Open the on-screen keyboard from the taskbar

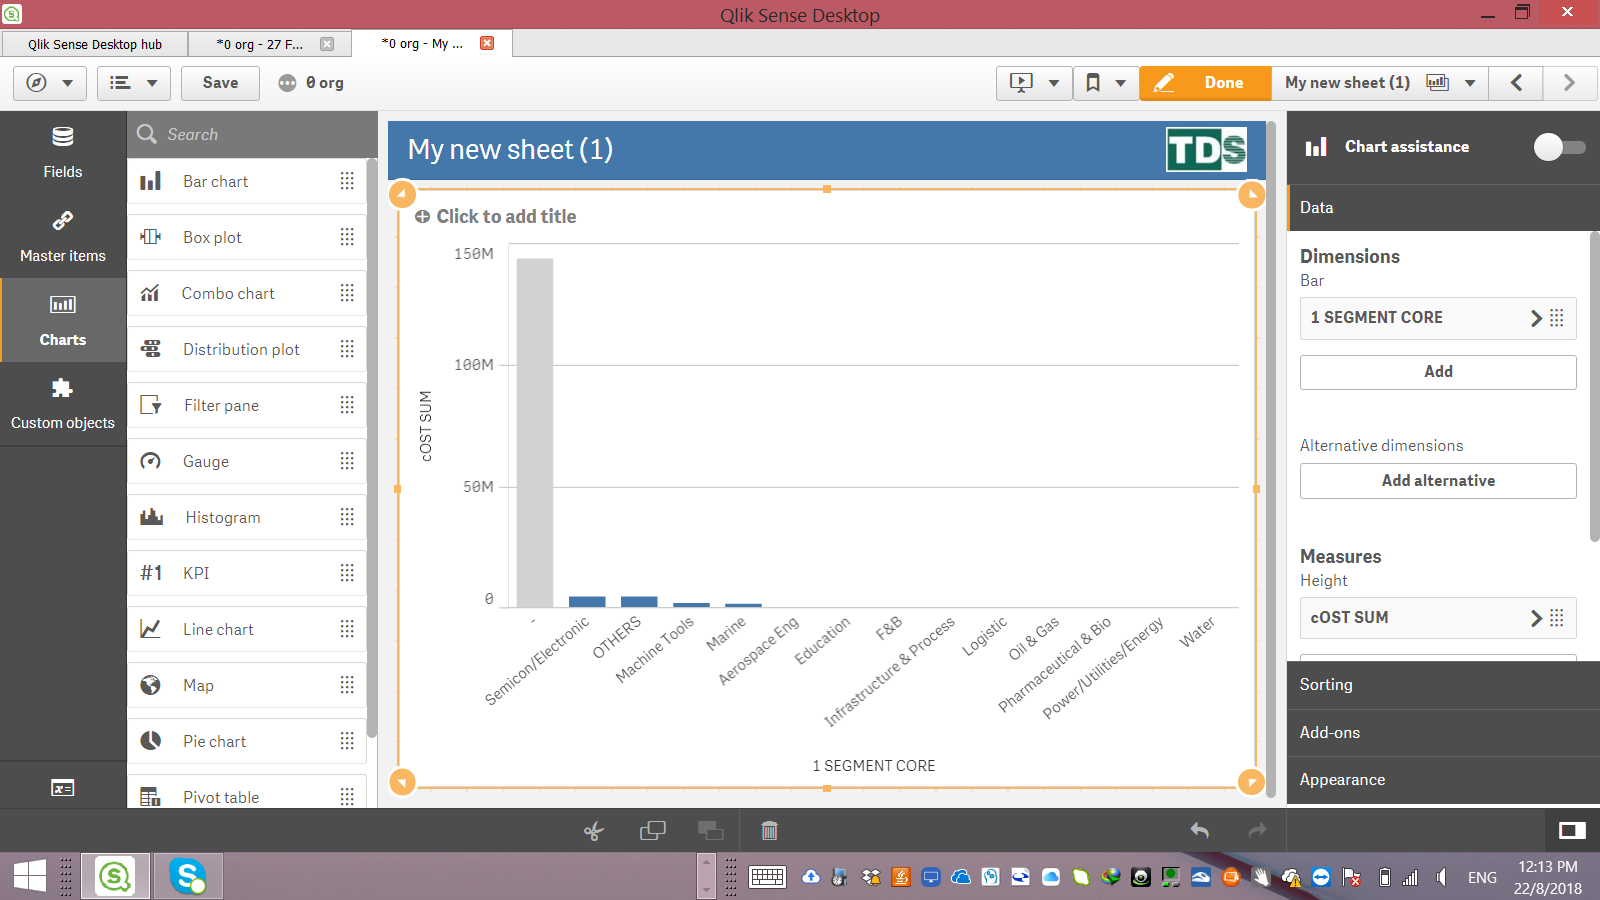pyautogui.click(x=767, y=877)
